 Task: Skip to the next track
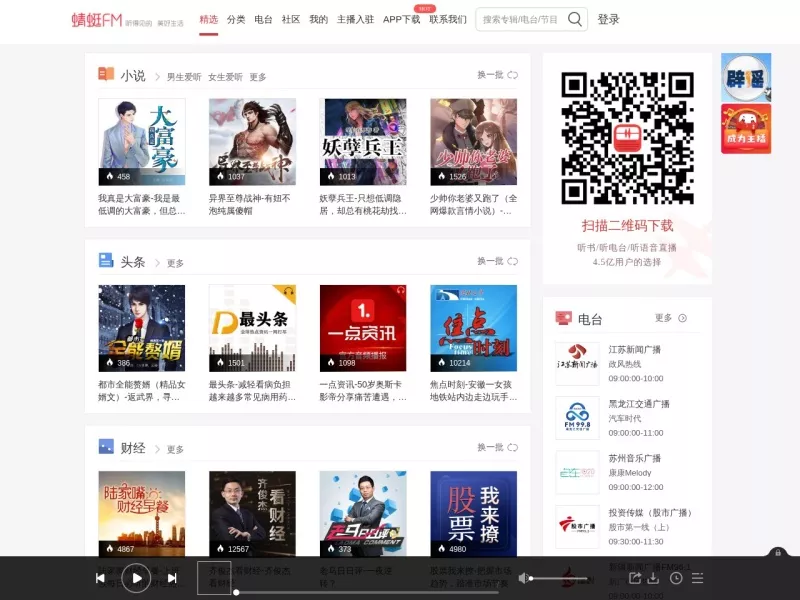pyautogui.click(x=172, y=578)
